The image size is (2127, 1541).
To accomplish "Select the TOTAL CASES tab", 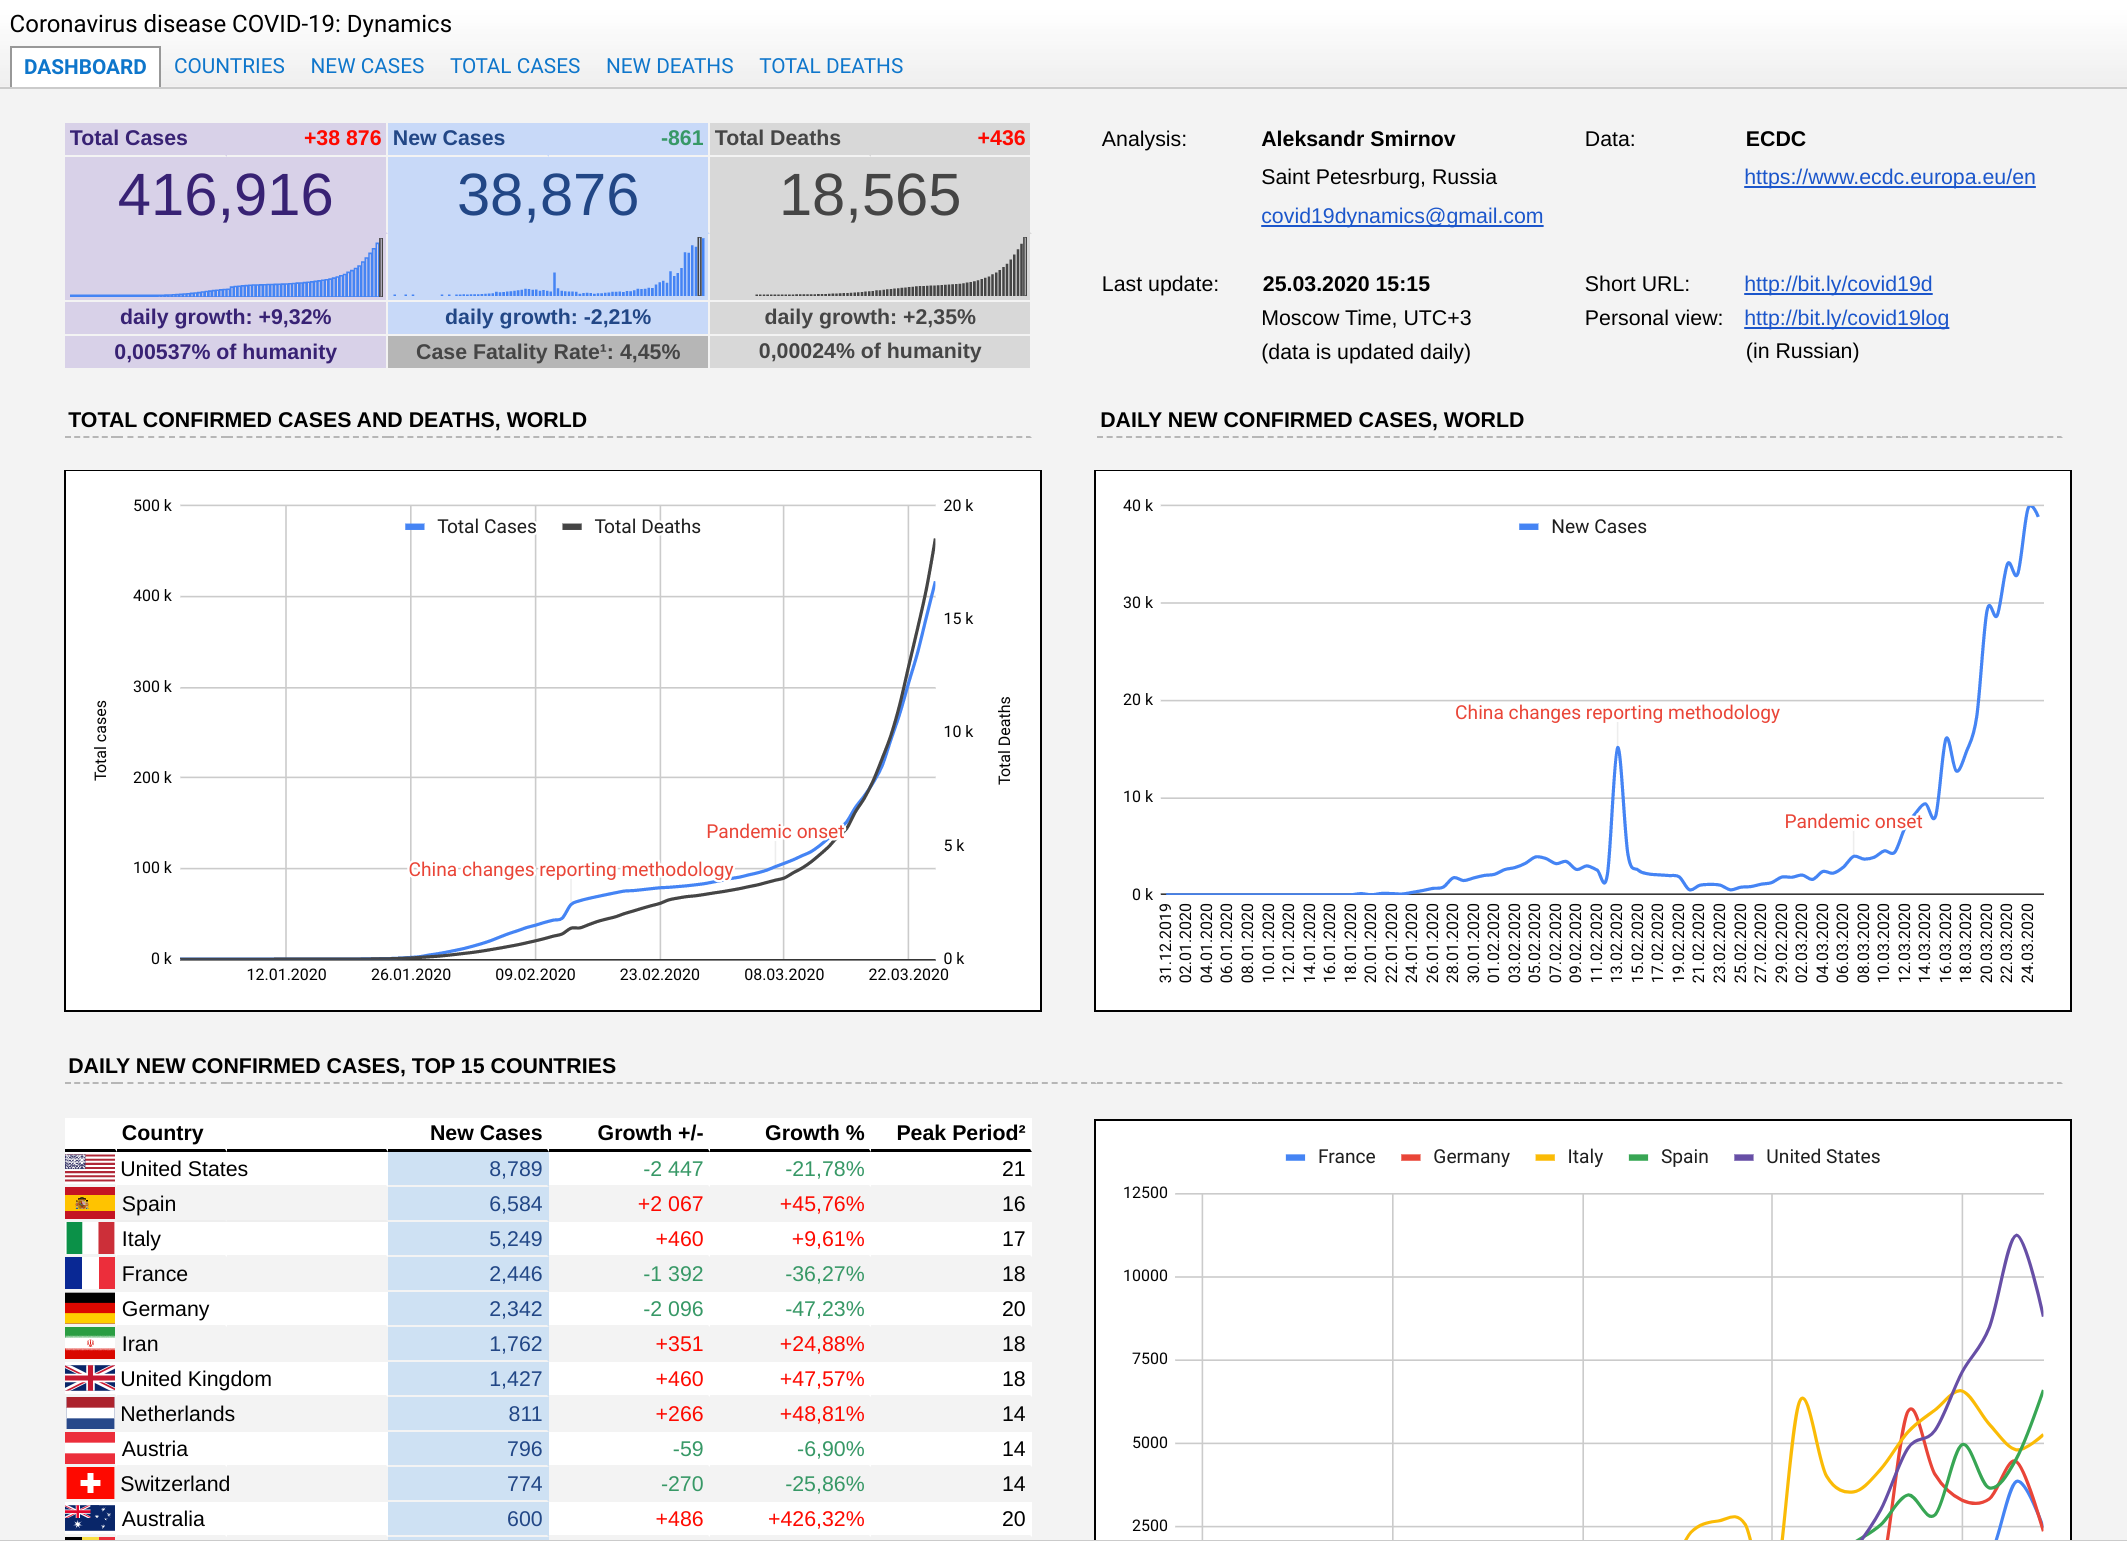I will (514, 66).
